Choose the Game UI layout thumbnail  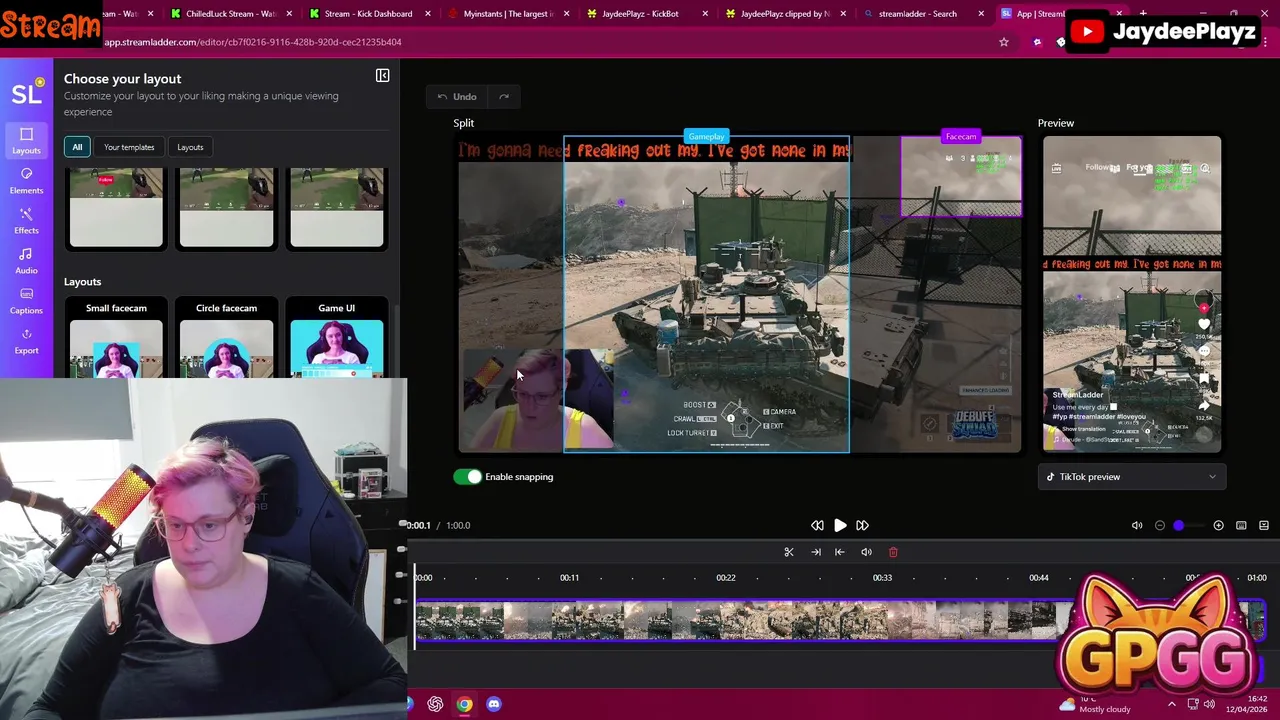336,338
